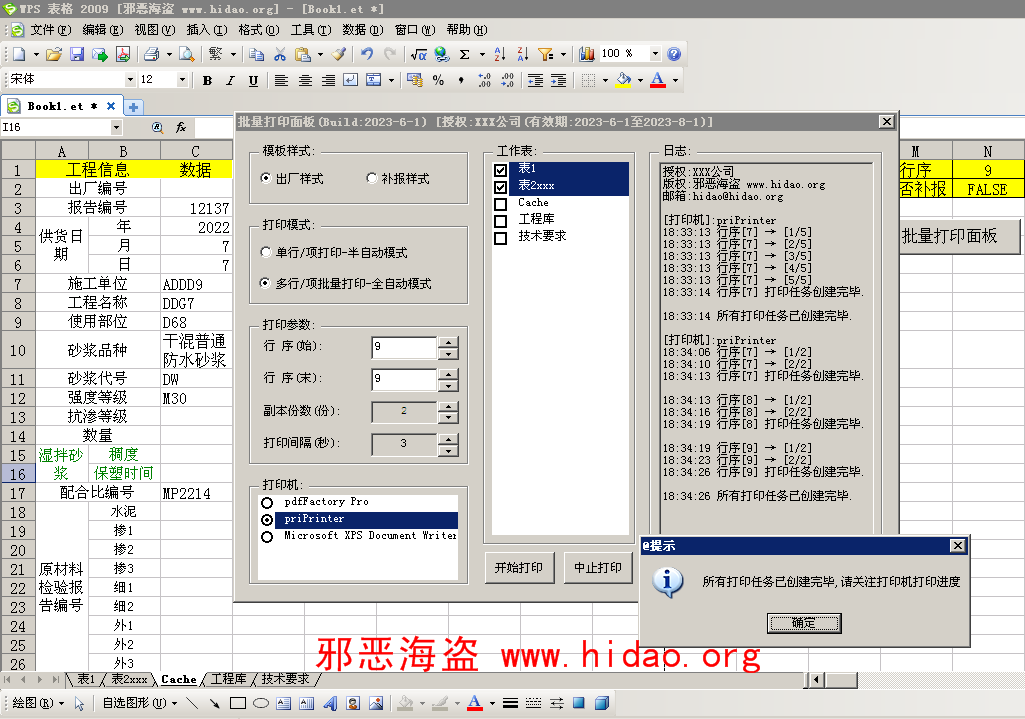This screenshot has width=1025, height=719.
Task: Choose 单行/项打印-半自动模式 print mode
Action: coord(265,252)
